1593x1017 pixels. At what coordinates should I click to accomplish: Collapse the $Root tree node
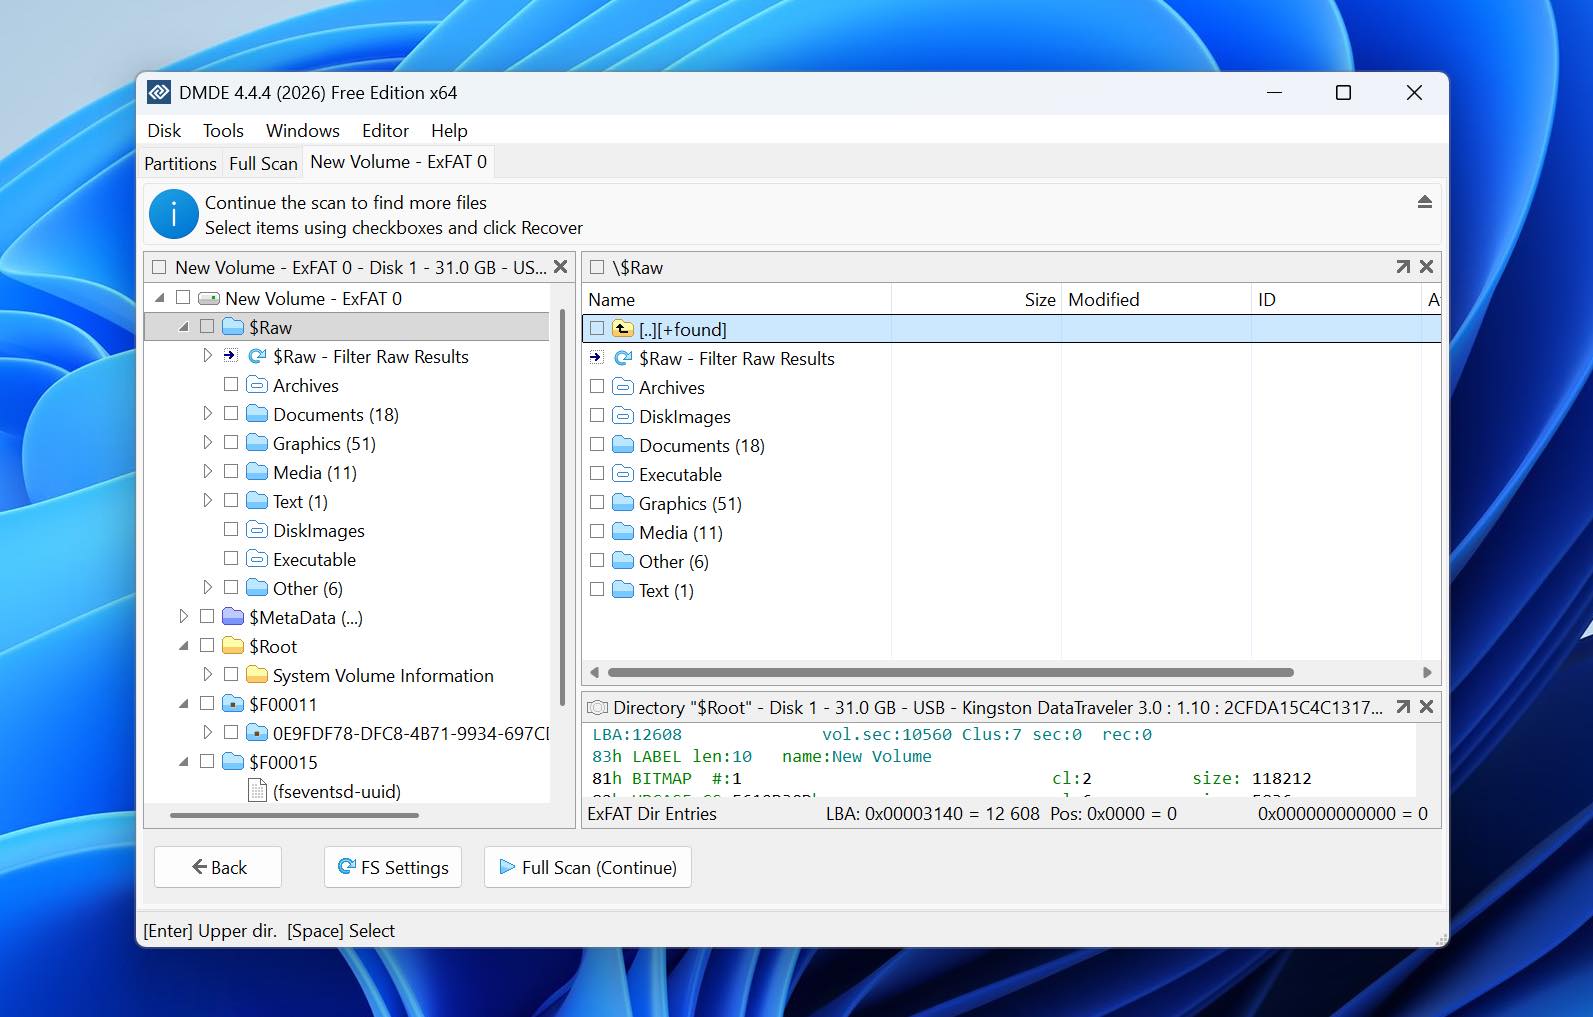[x=184, y=646]
